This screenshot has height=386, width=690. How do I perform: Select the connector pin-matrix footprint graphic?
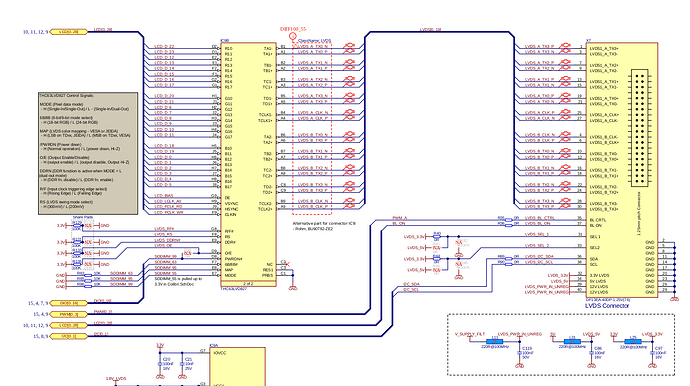pyautogui.click(x=639, y=128)
